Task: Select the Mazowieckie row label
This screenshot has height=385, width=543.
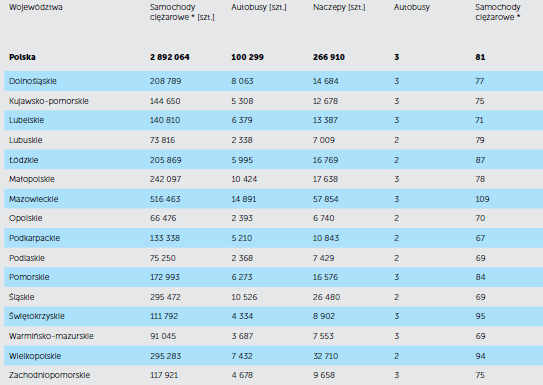Action: [x=34, y=199]
